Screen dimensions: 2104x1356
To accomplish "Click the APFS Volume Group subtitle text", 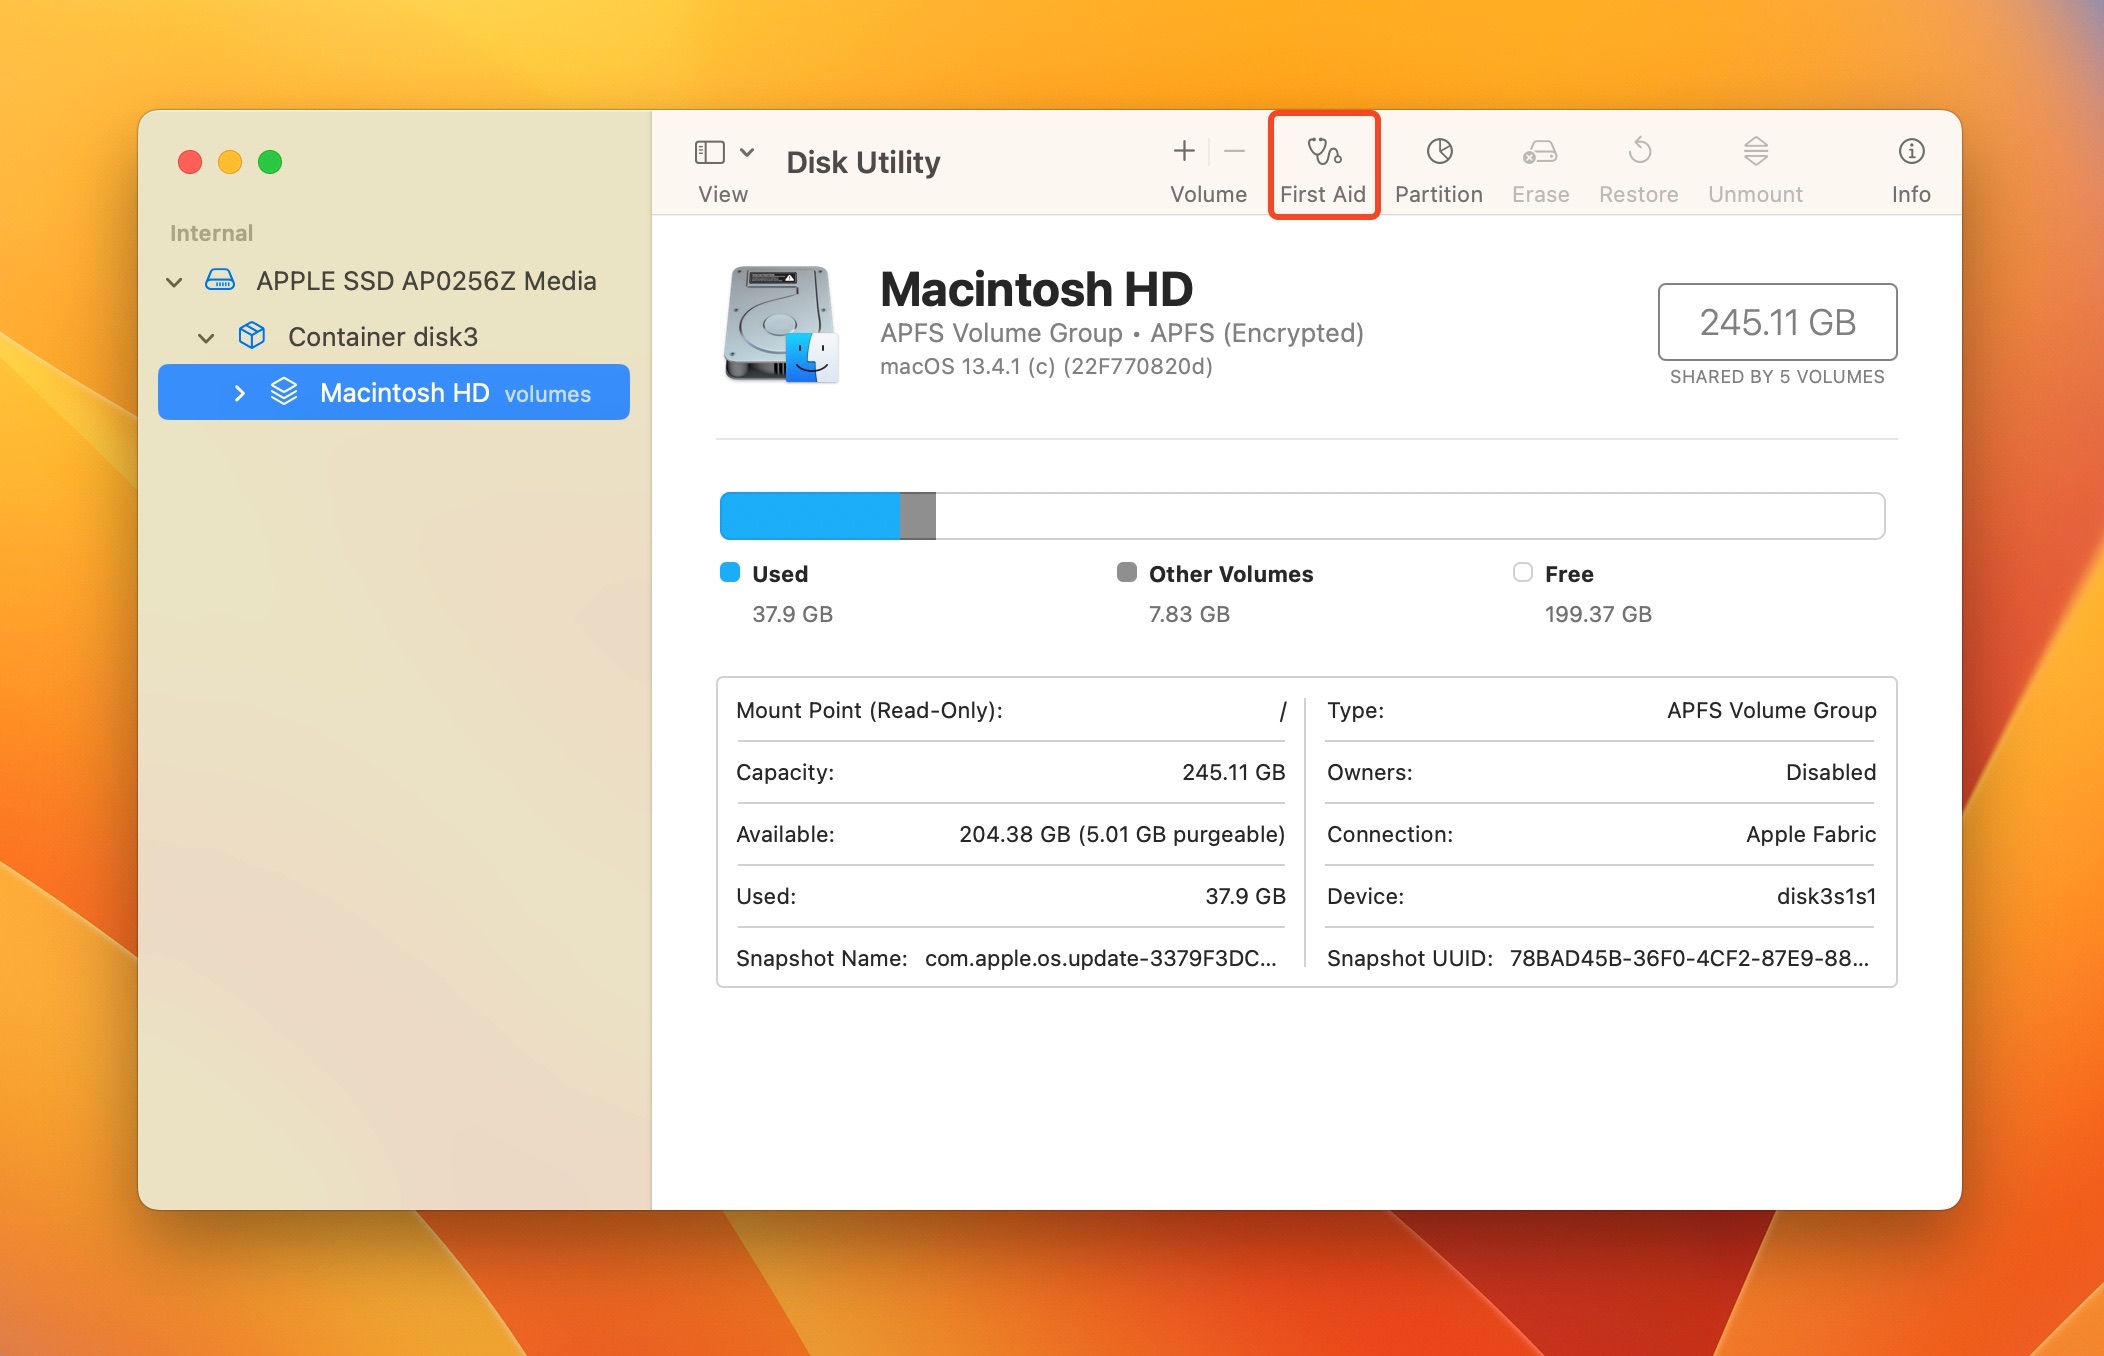I will coord(1001,333).
